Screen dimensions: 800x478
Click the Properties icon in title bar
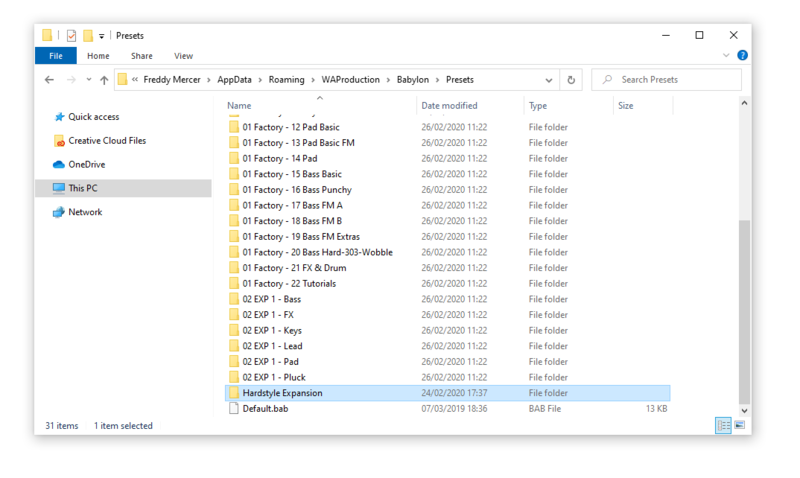pyautogui.click(x=71, y=35)
